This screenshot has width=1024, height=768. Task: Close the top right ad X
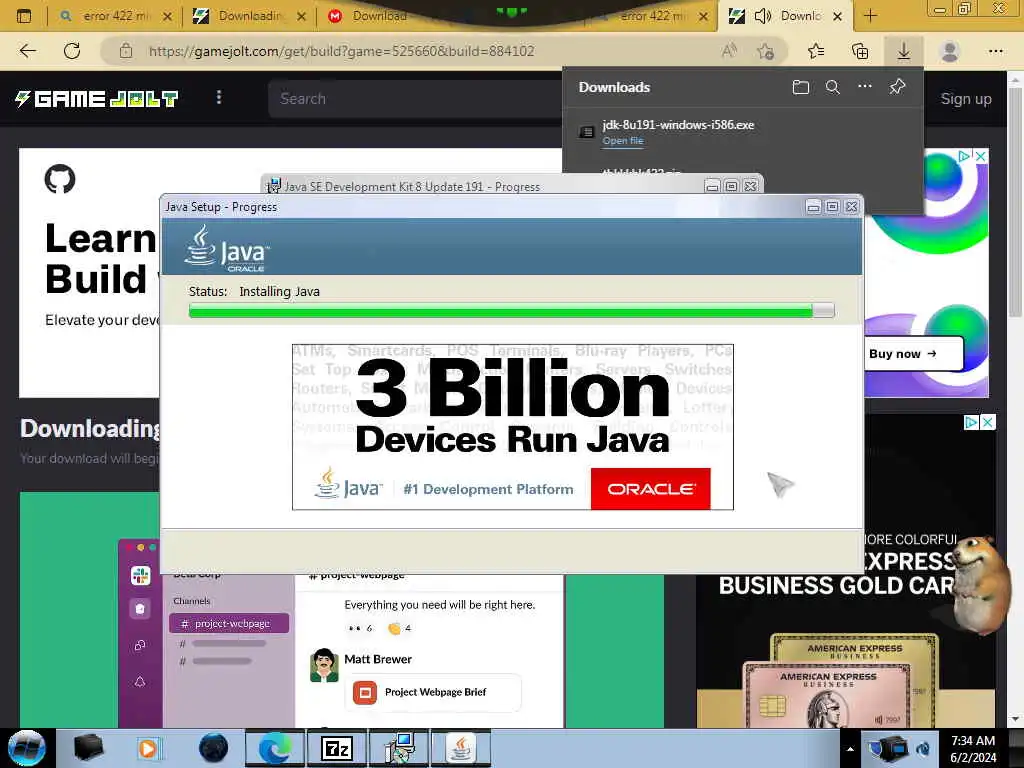[980, 156]
